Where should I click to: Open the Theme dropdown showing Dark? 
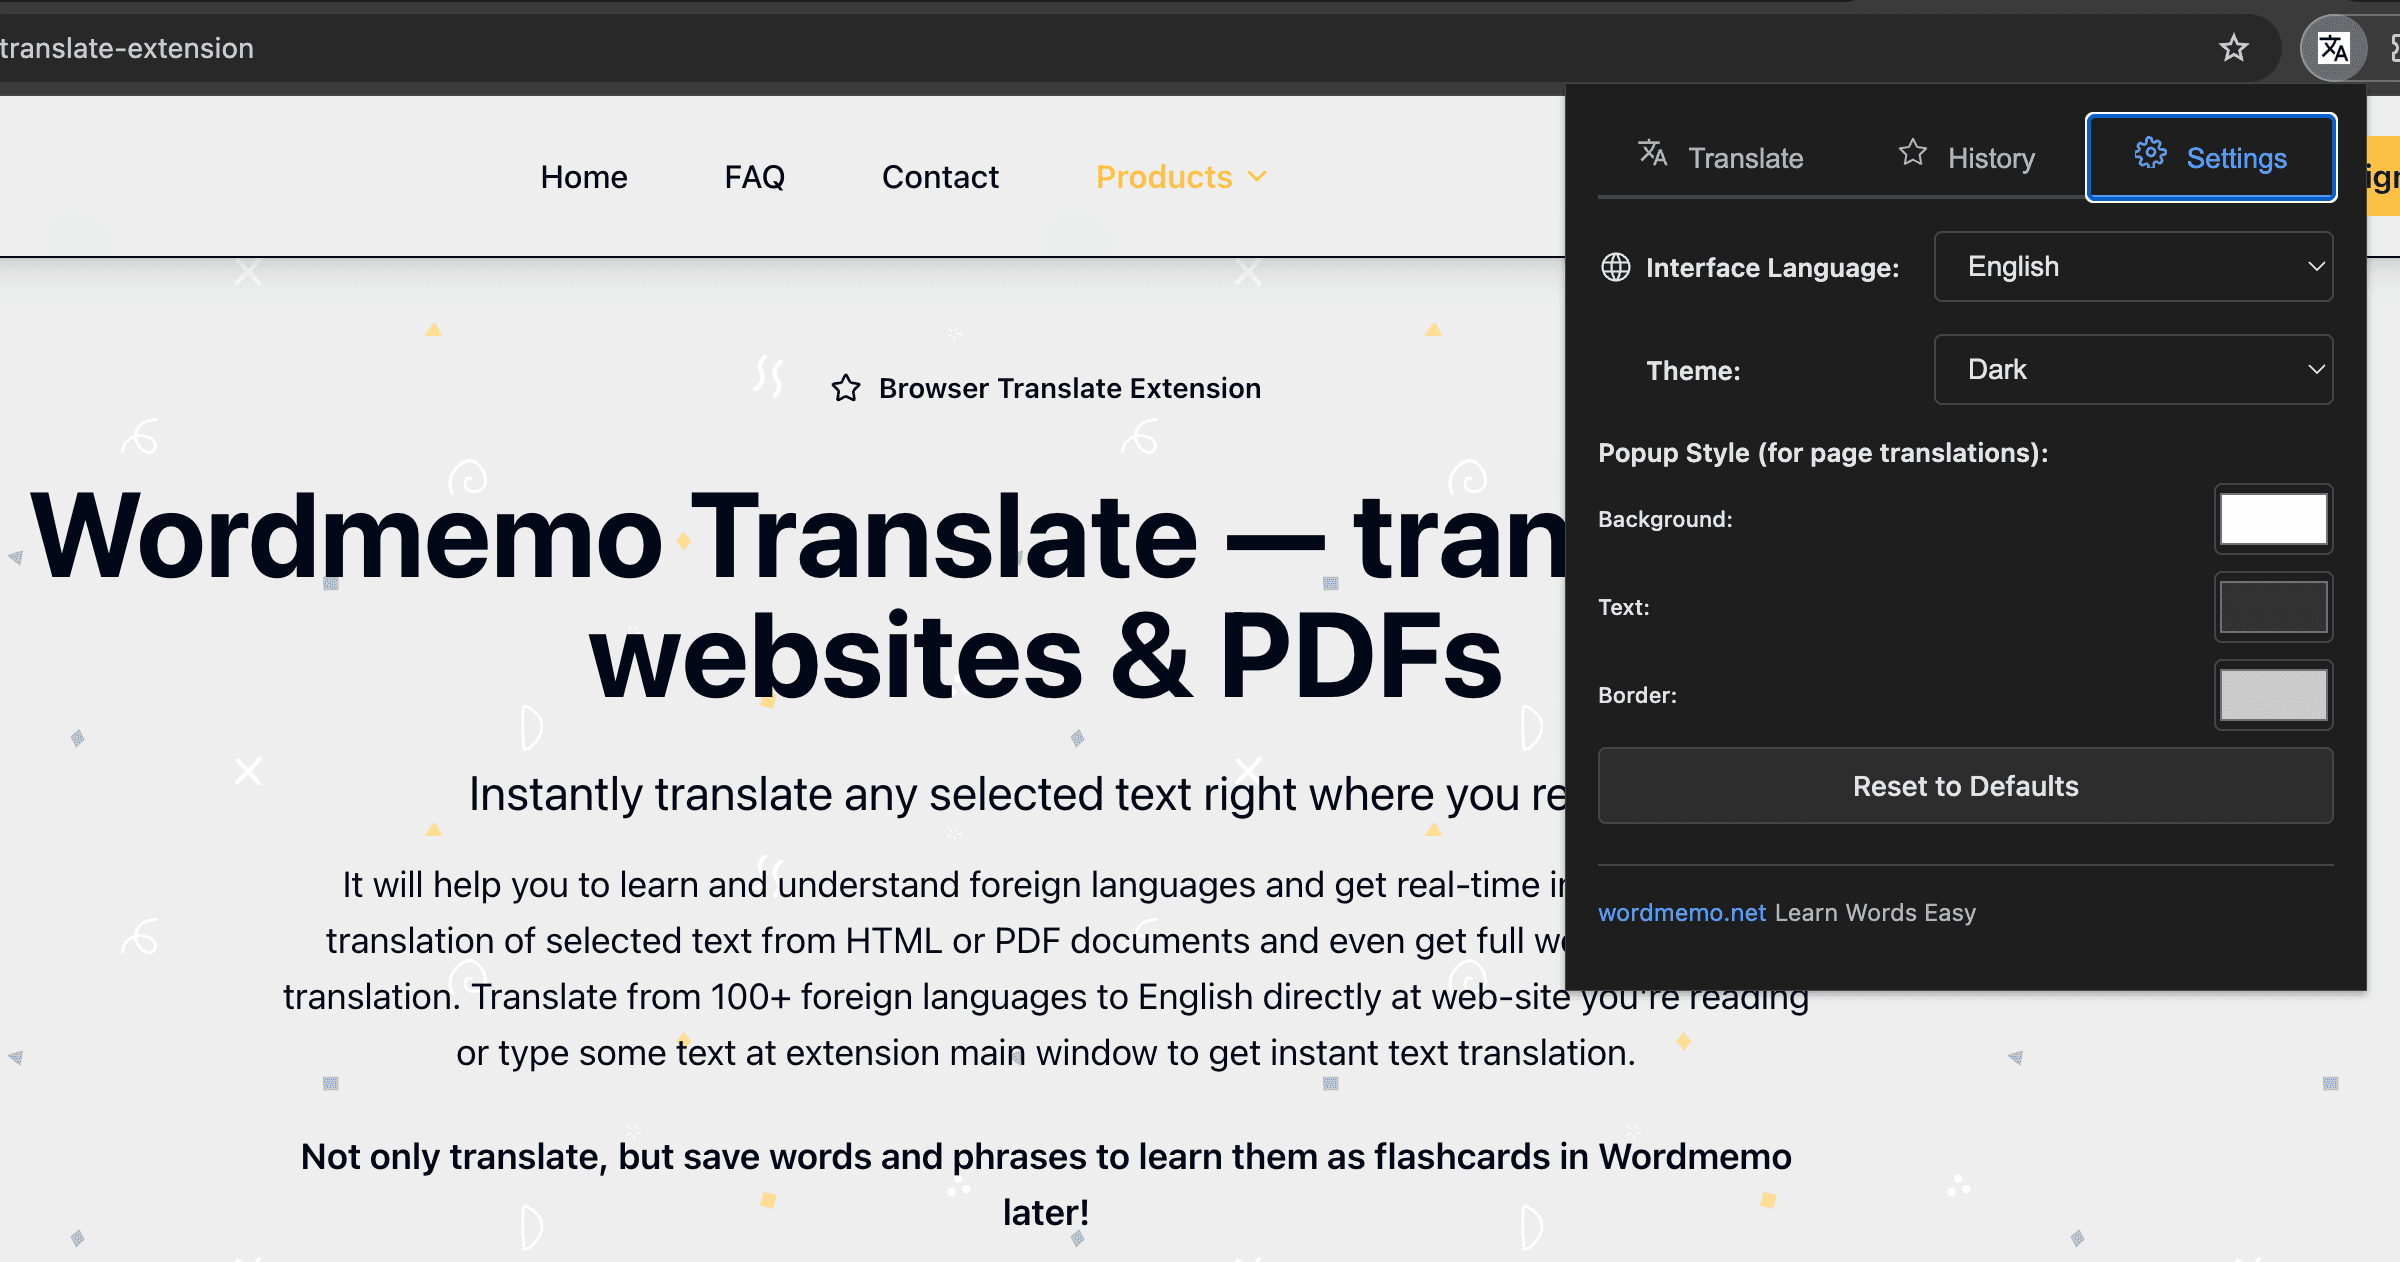[2135, 369]
